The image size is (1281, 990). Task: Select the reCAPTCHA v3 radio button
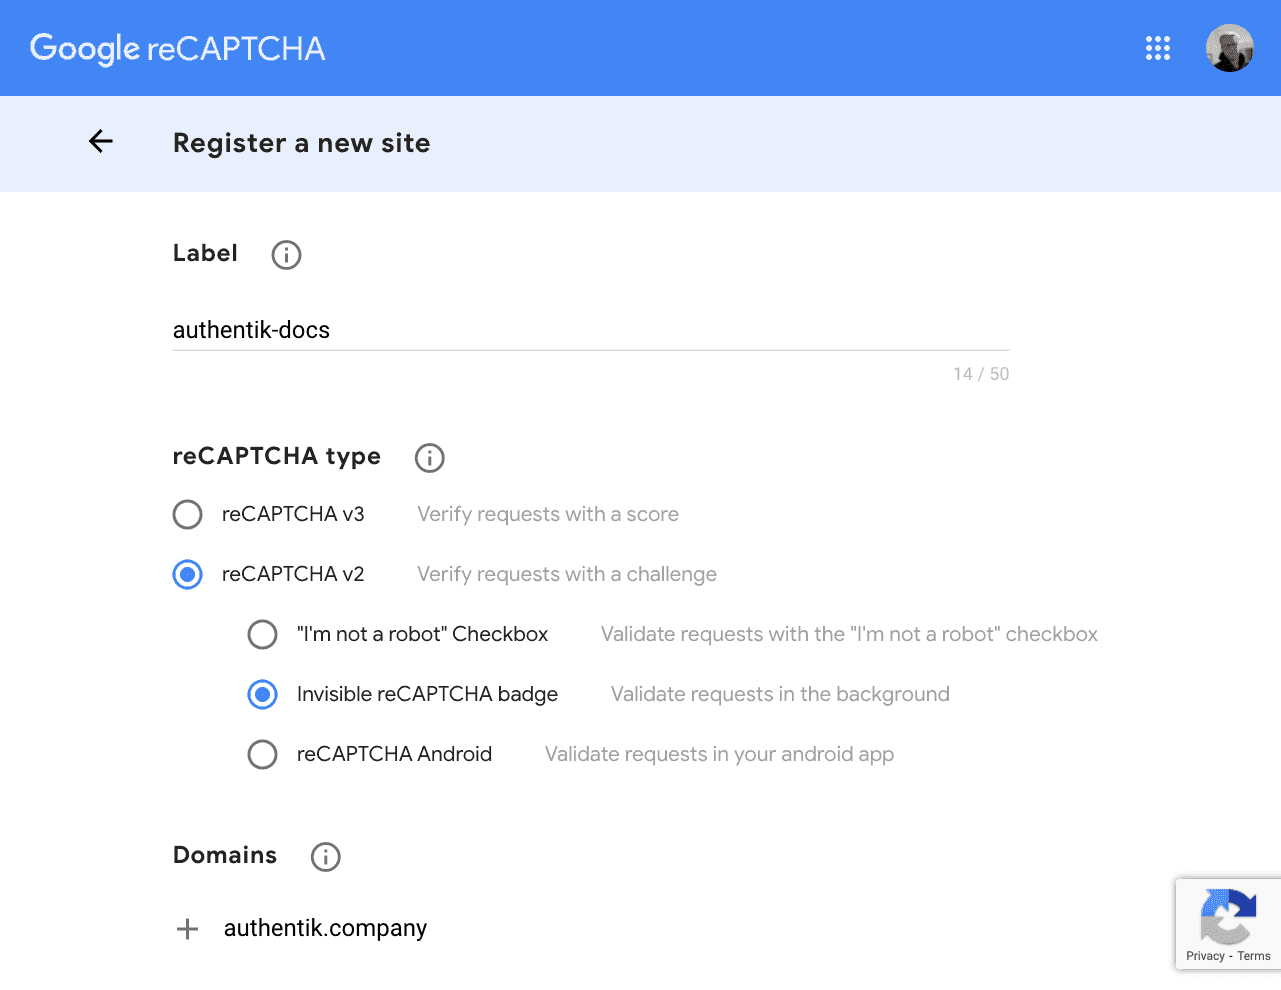pos(188,515)
